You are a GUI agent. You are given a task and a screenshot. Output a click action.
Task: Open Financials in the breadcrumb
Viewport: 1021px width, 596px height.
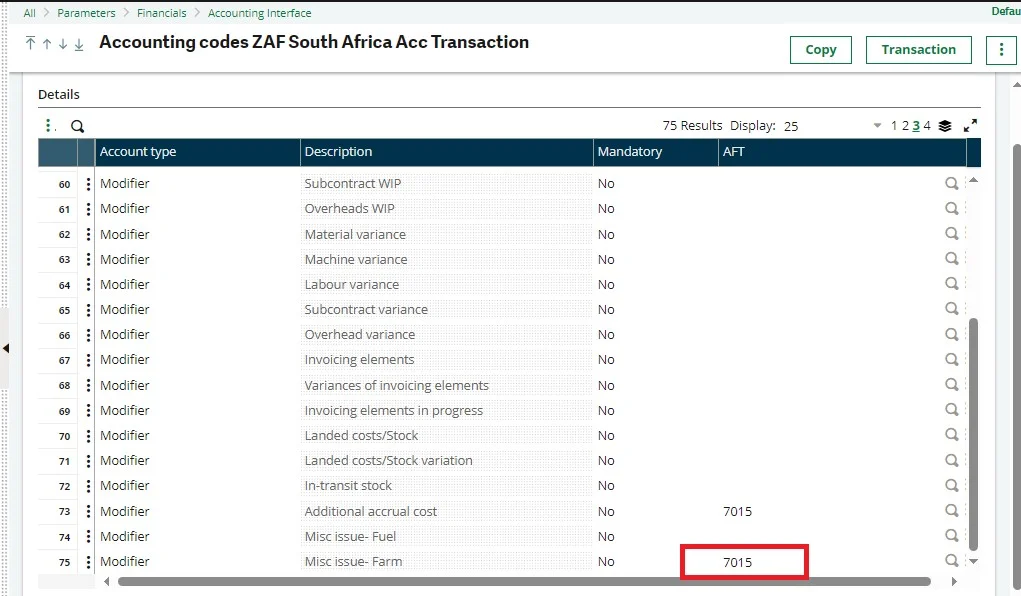coord(162,13)
